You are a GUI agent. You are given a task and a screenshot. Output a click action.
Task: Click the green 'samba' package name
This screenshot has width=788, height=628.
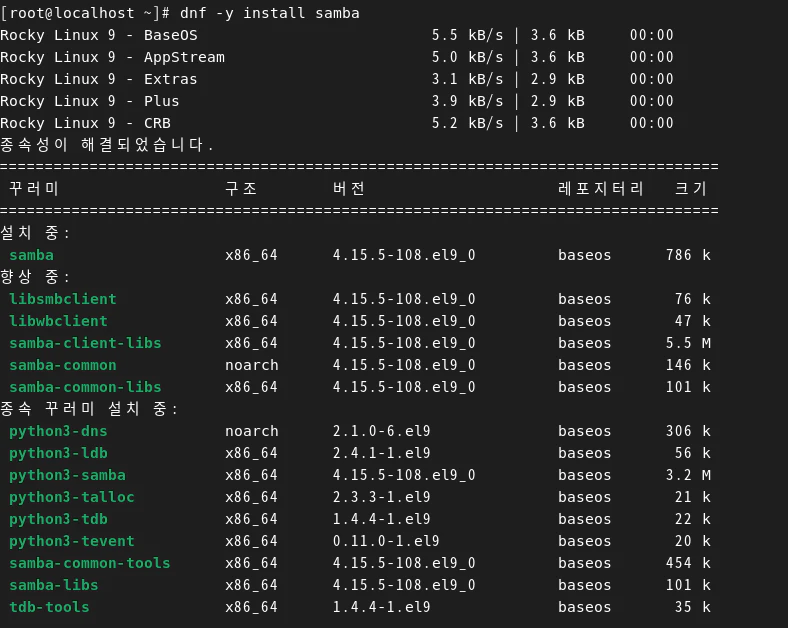31,255
